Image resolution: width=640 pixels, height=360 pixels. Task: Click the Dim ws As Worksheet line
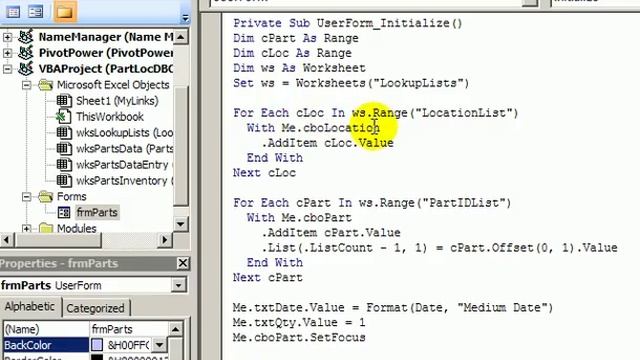(x=299, y=68)
